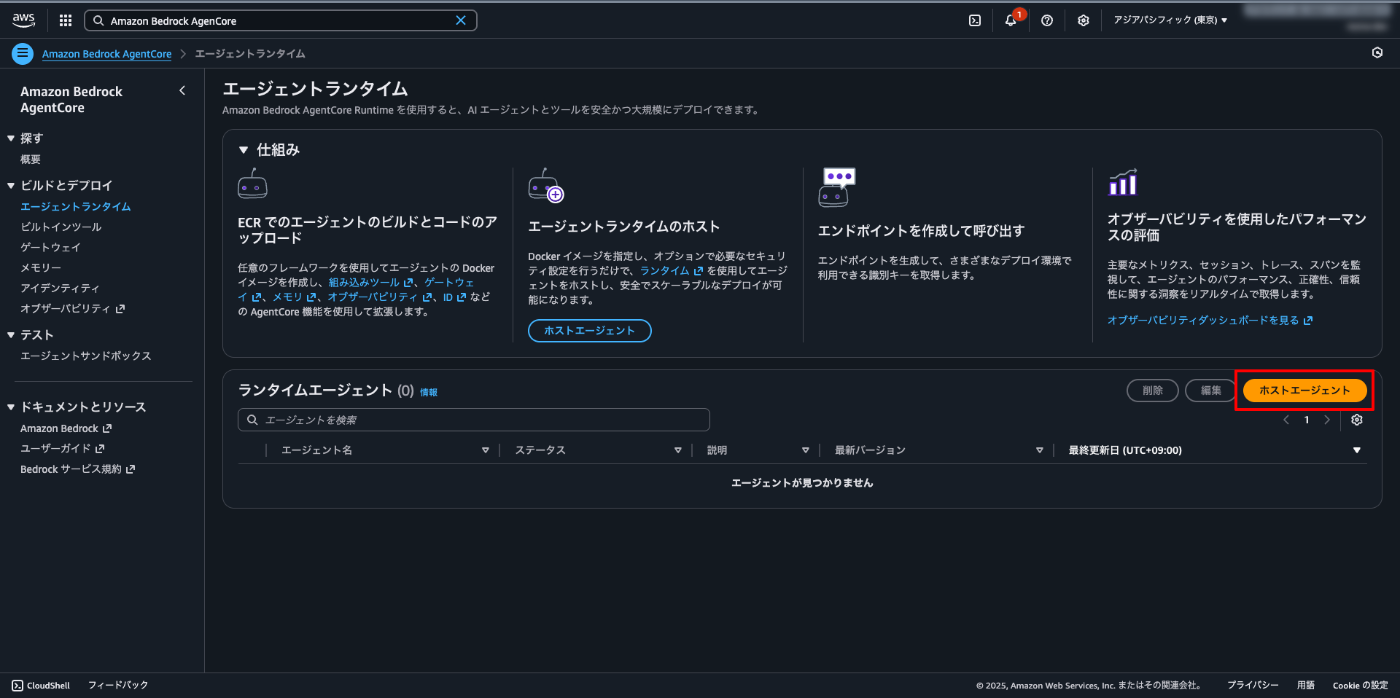Sort by 説明 column arrow
Image resolution: width=1400 pixels, height=698 pixels.
pos(805,451)
